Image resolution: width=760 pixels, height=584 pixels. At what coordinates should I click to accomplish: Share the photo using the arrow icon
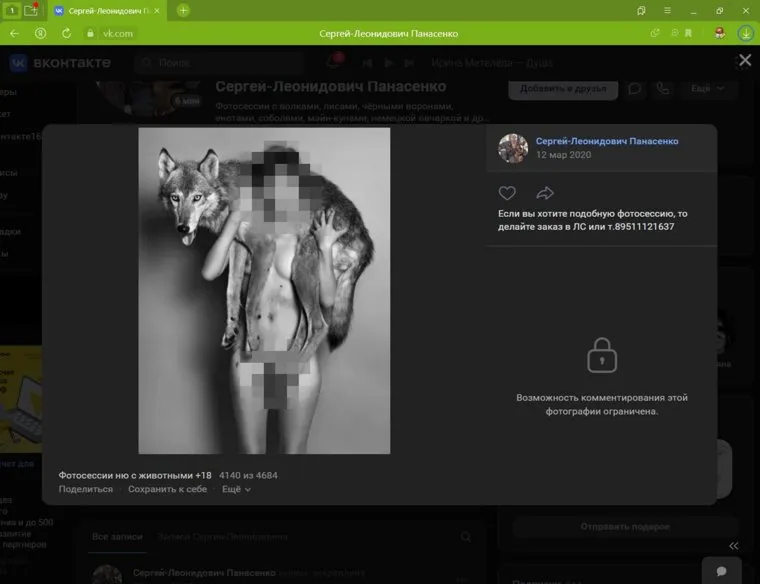545,193
